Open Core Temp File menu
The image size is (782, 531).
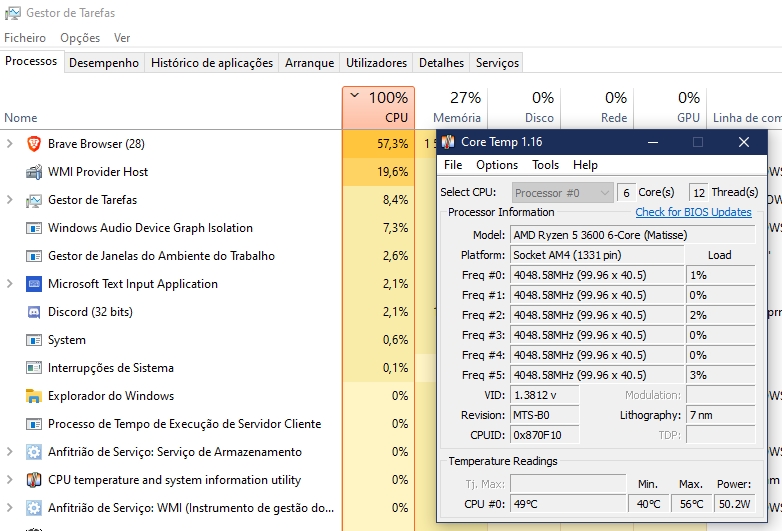tap(453, 165)
